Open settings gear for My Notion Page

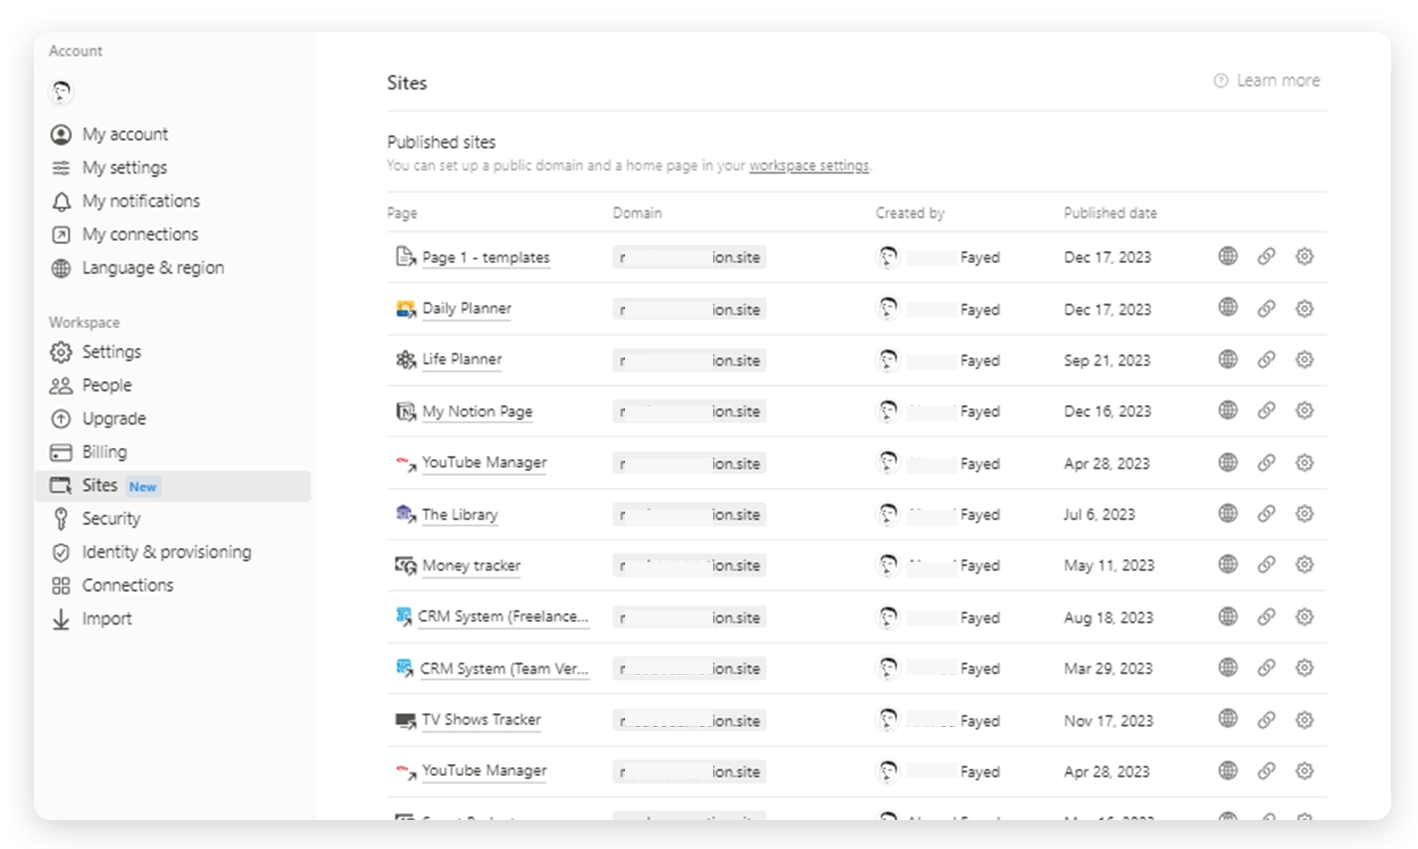point(1304,411)
